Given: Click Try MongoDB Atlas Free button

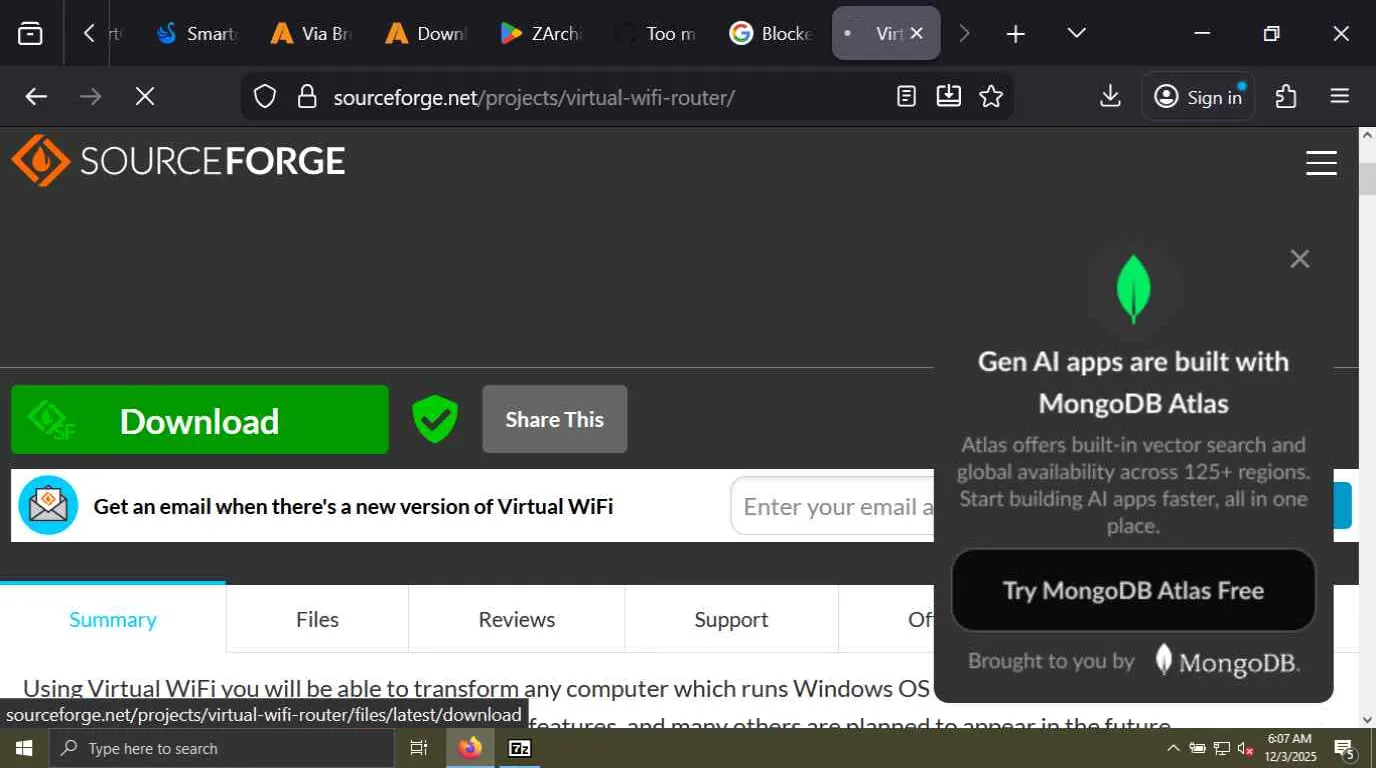Looking at the screenshot, I should pos(1133,590).
